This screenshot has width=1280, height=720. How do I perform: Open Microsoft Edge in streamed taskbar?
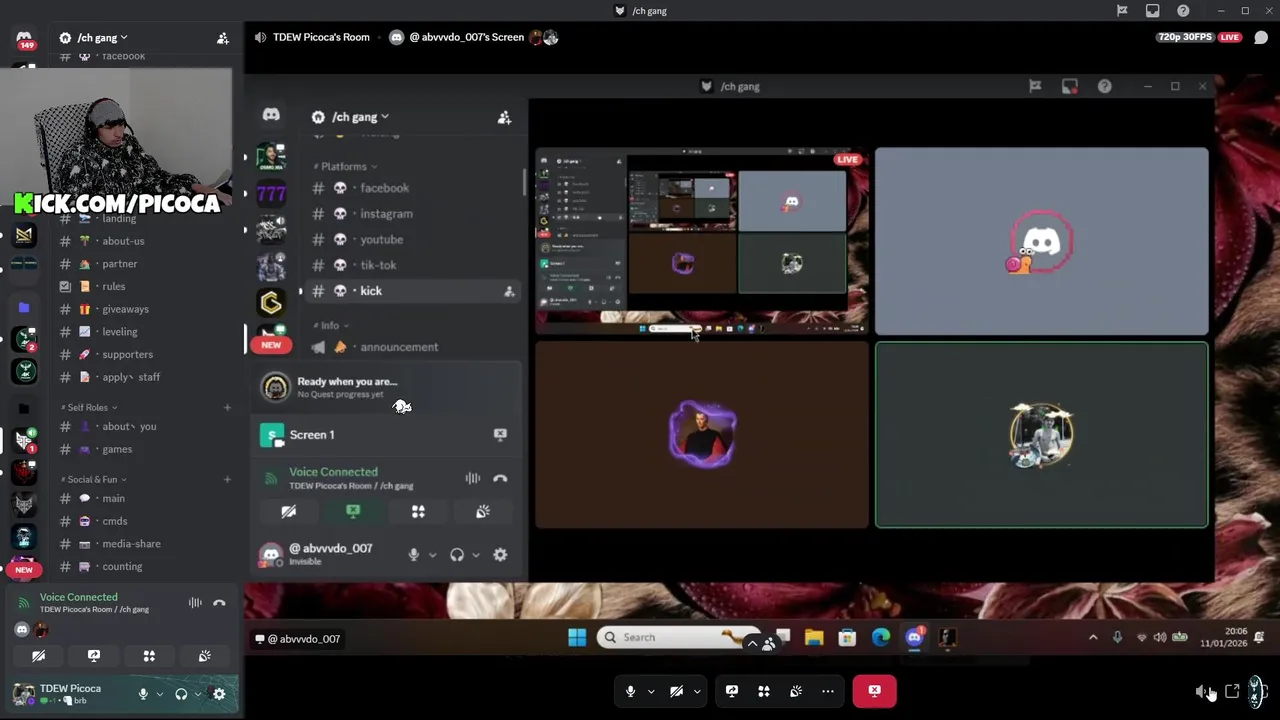(881, 638)
